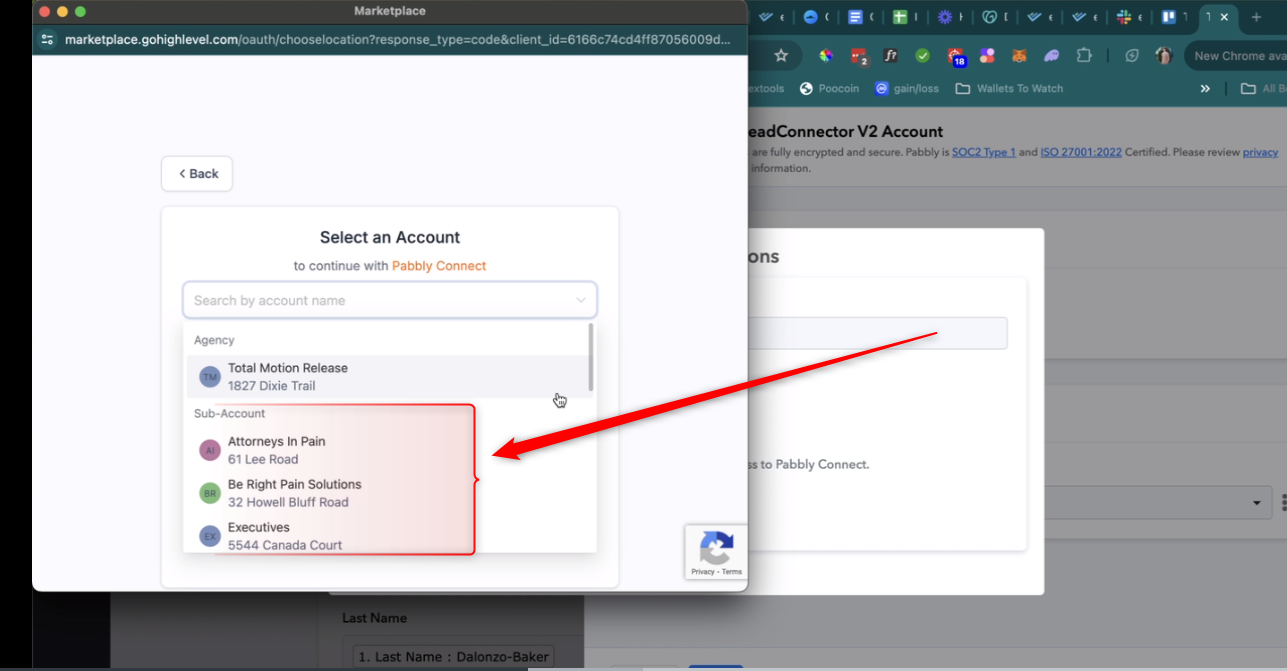Open the Wallets To Watch bookmark folder

(x=1009, y=88)
